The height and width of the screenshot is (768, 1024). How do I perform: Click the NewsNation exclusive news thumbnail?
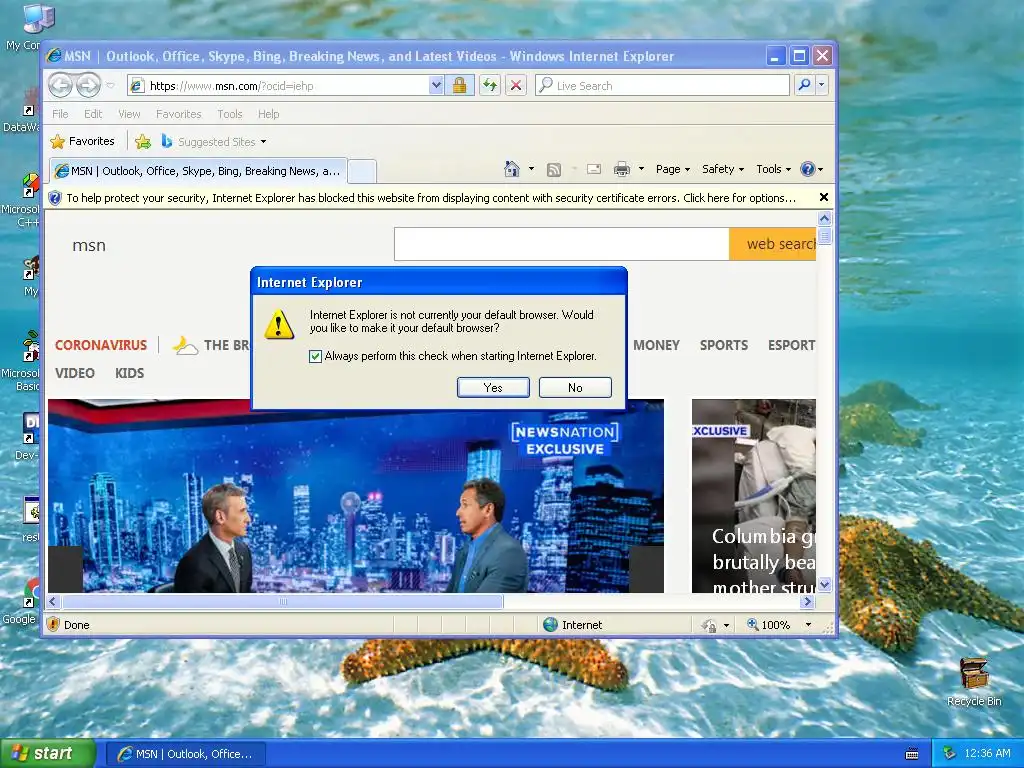pos(356,496)
